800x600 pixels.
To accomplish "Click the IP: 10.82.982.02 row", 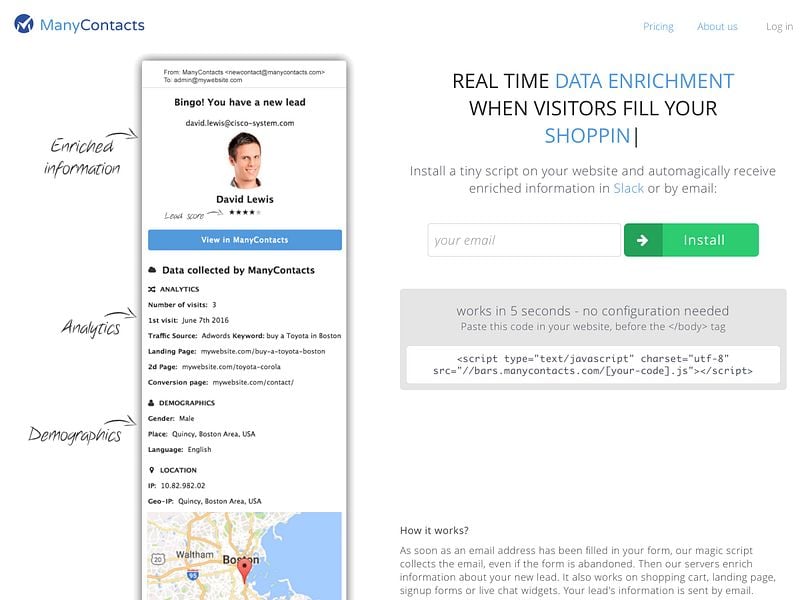I will point(177,486).
